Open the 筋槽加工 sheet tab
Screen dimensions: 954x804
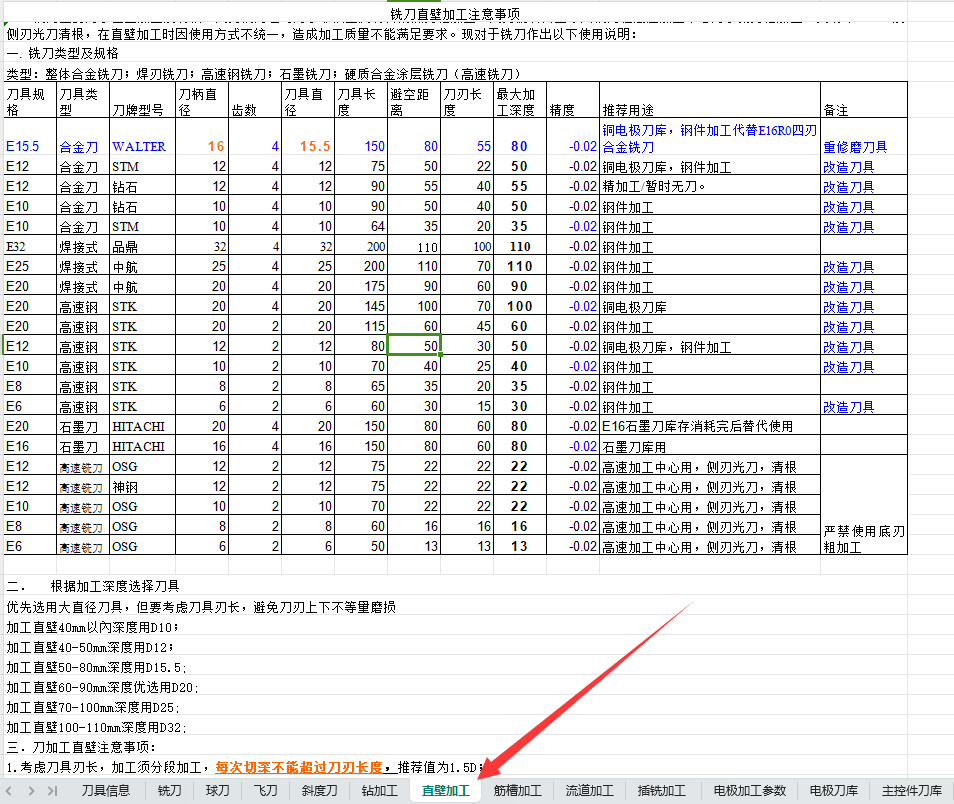tap(518, 791)
